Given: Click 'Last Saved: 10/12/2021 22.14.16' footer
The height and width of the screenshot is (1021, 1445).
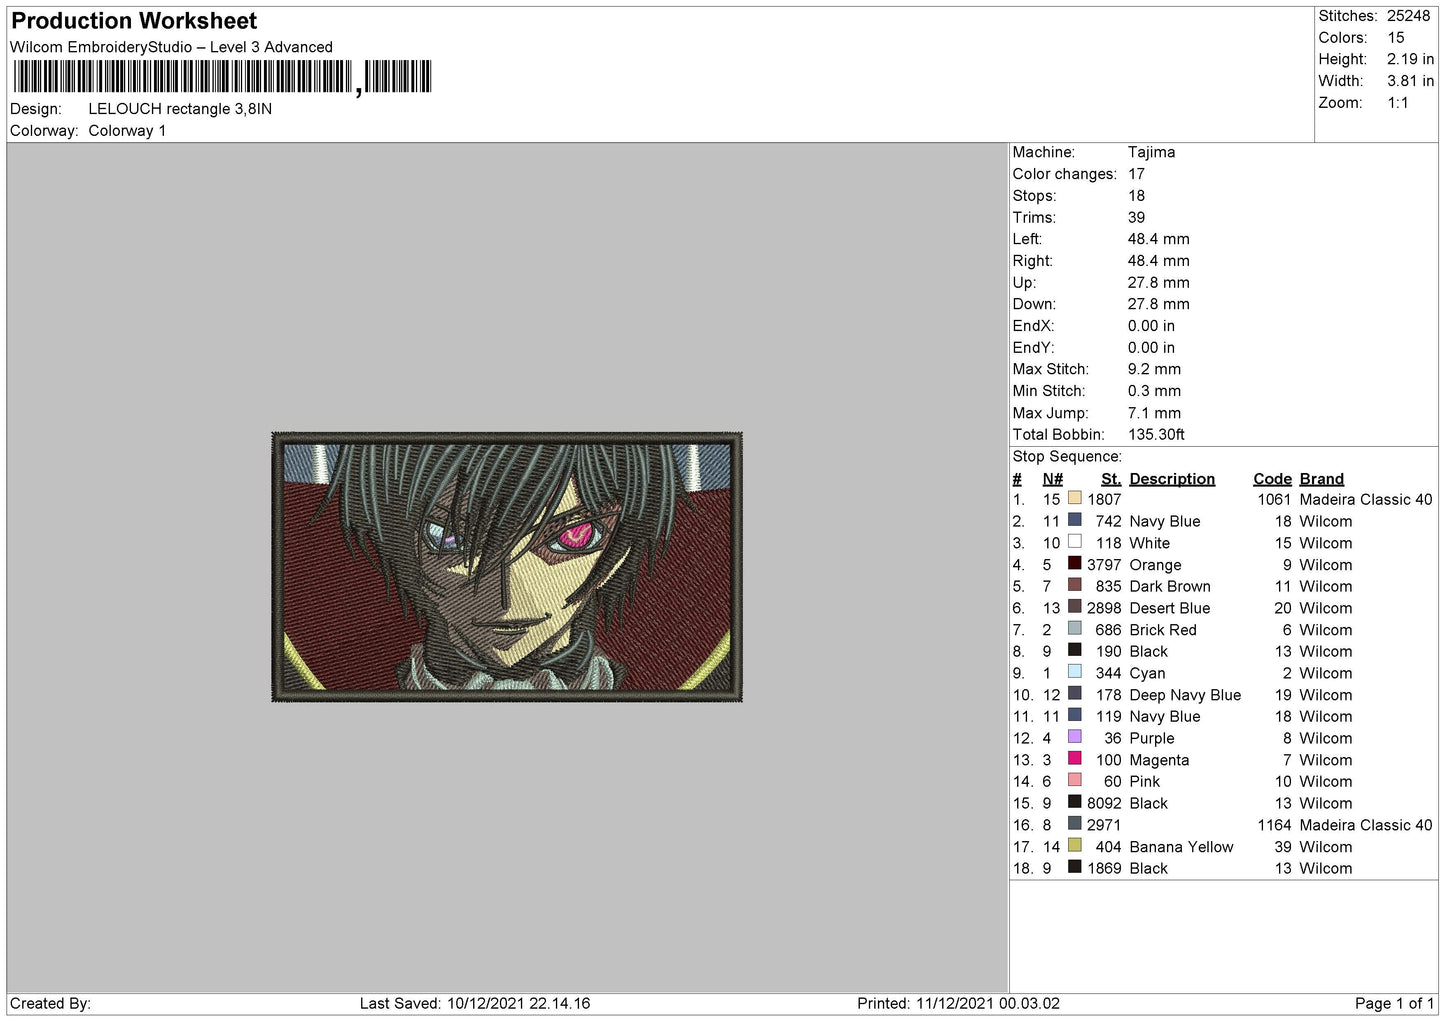Looking at the screenshot, I should pyautogui.click(x=475, y=1003).
